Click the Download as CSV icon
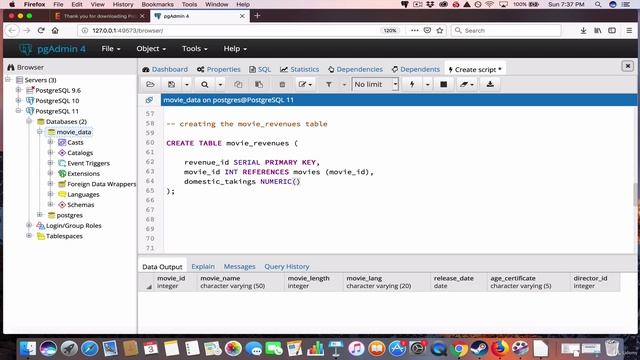 pos(490,84)
